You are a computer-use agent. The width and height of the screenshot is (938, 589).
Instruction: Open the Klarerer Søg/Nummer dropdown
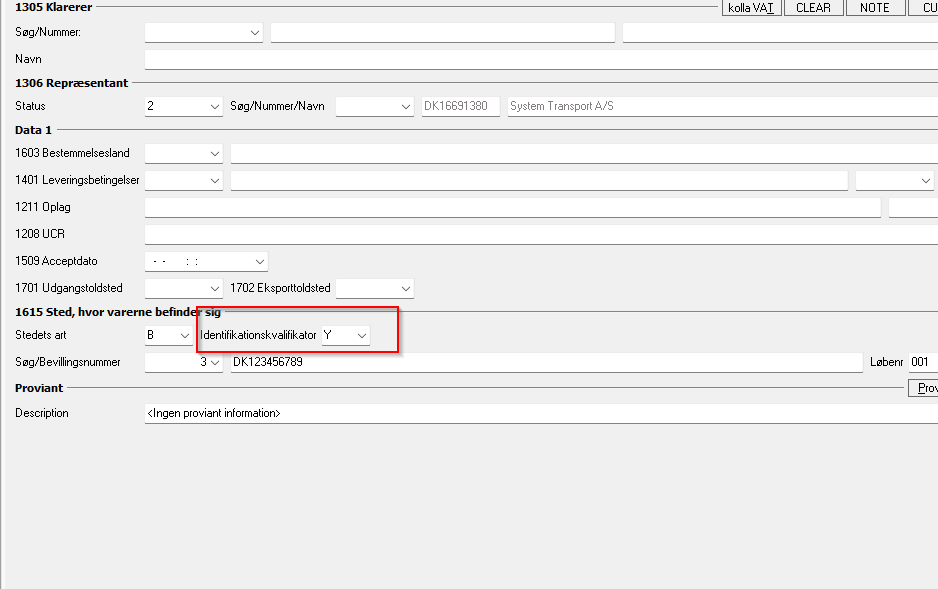click(255, 33)
